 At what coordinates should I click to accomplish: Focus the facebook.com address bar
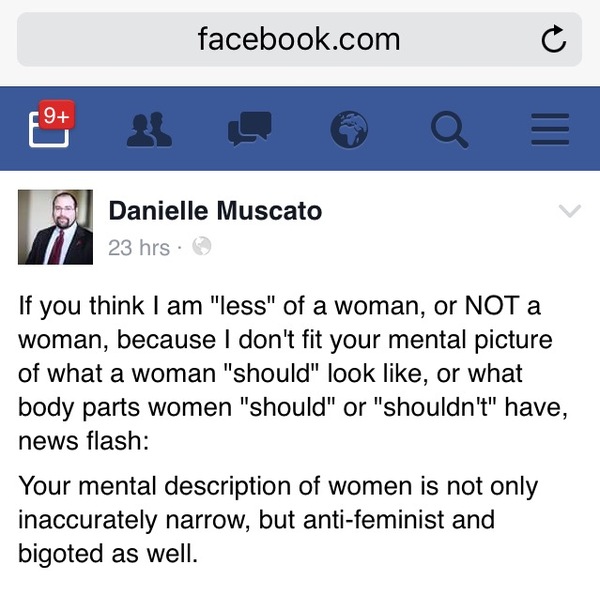click(x=299, y=40)
